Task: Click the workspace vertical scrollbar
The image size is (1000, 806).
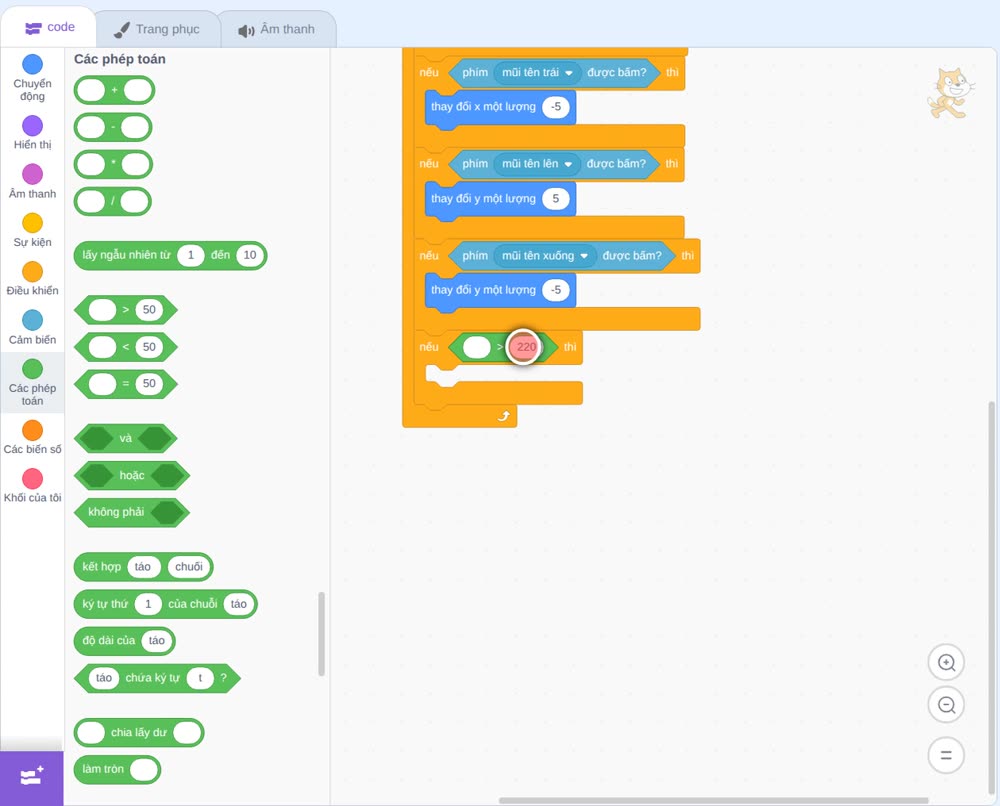Action: pos(991,599)
